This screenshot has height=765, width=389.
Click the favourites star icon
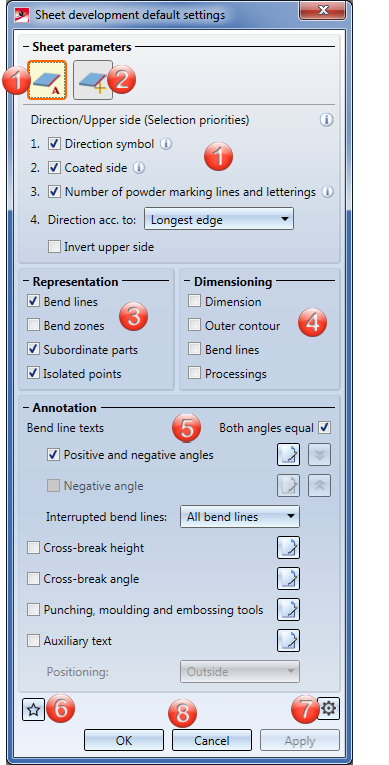point(33,709)
